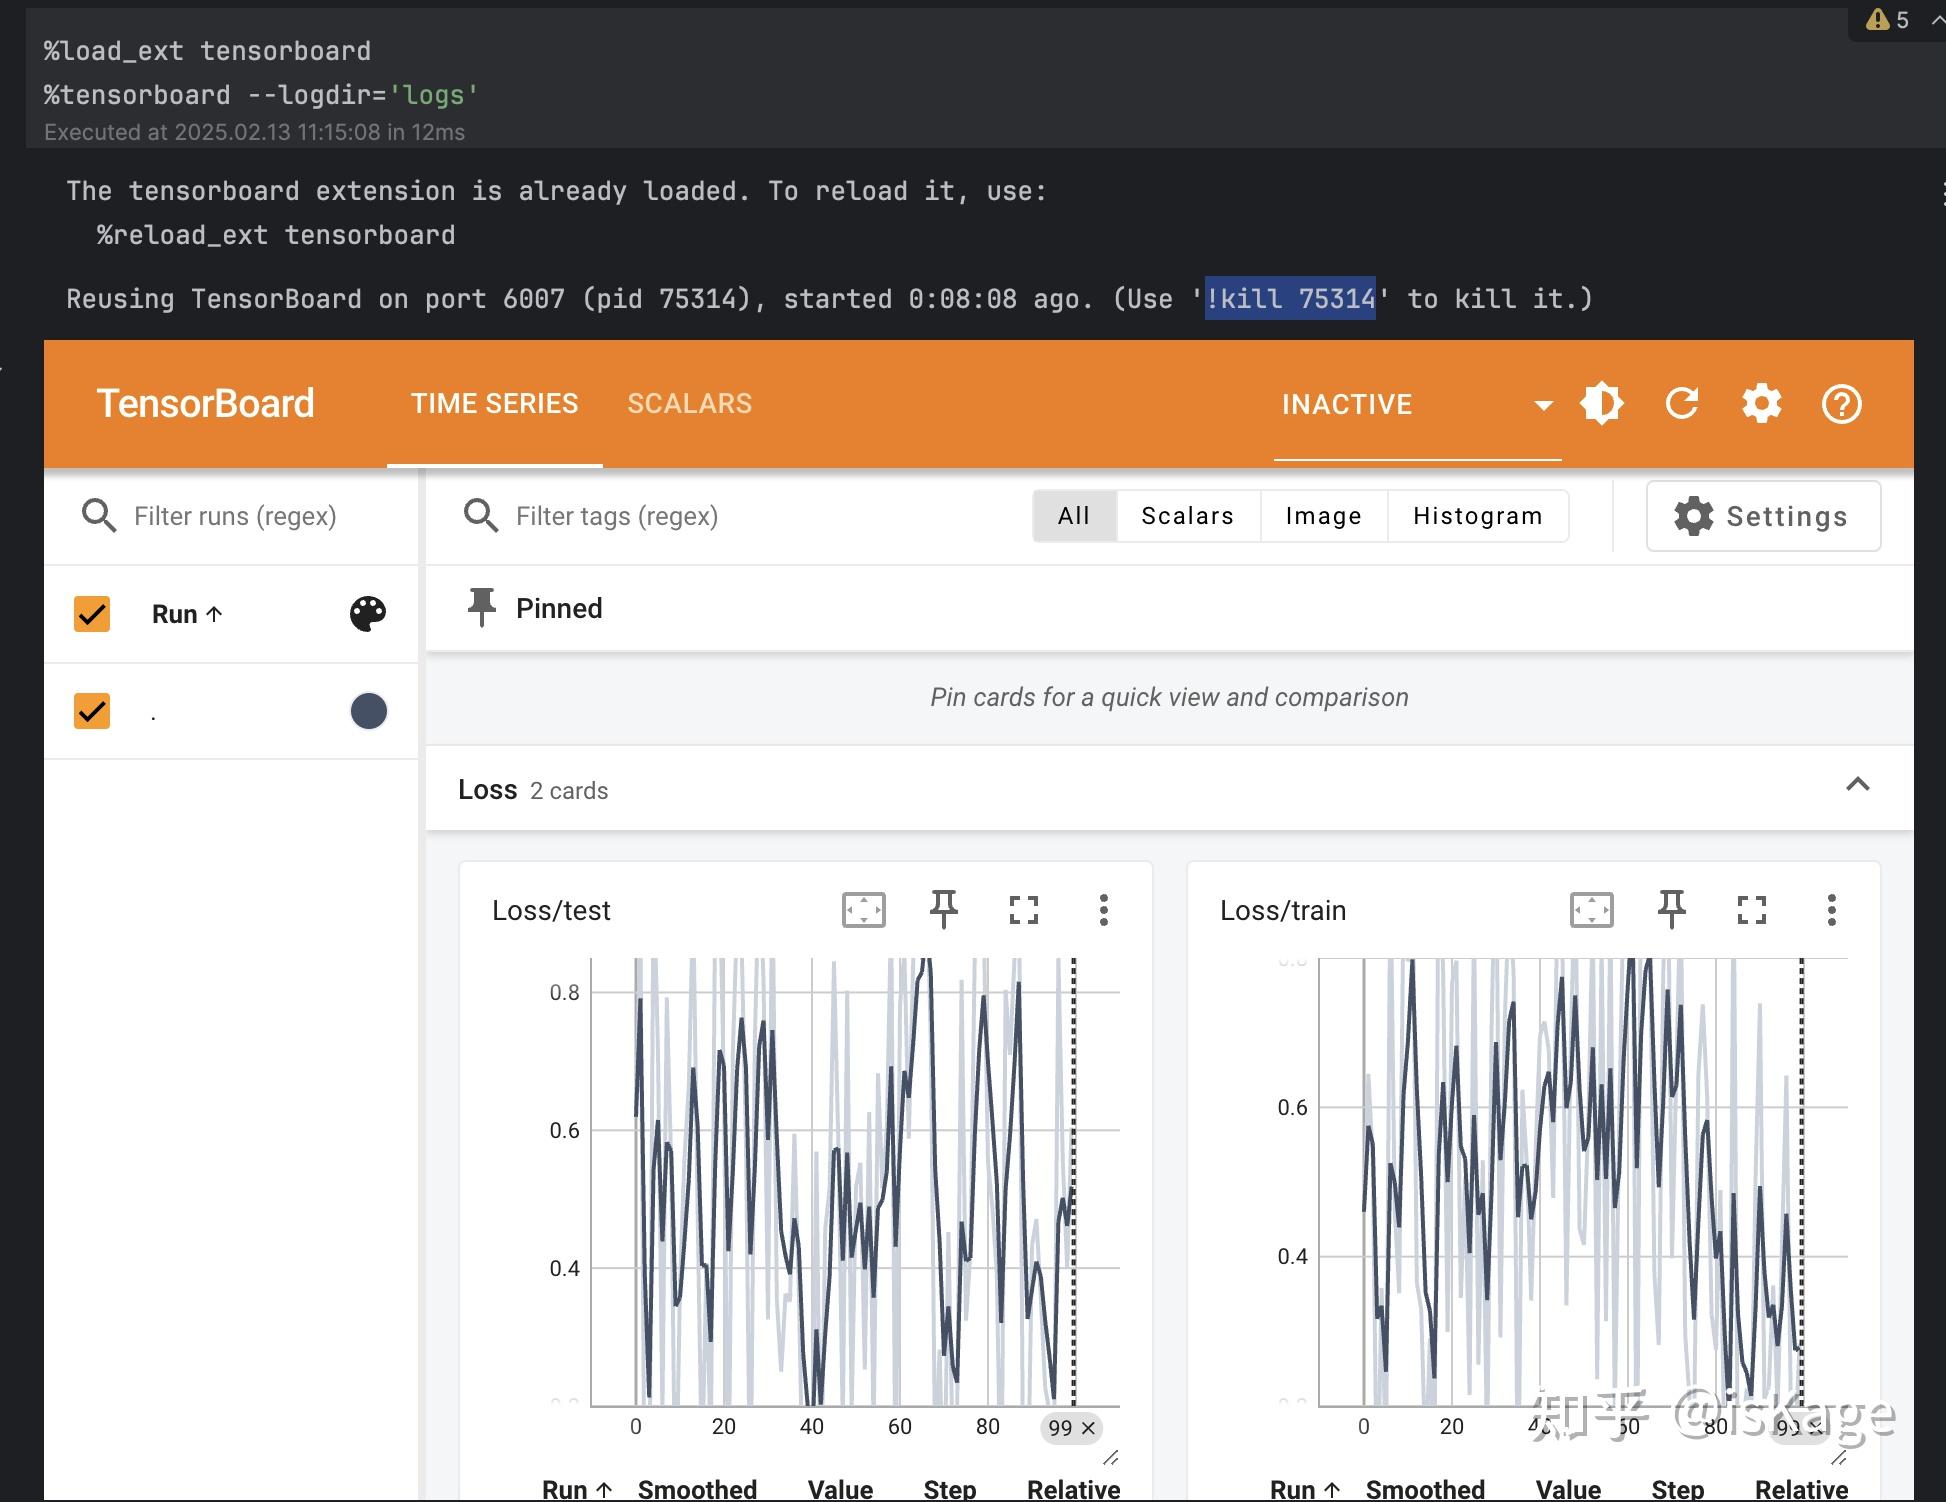Remove the step 99 marker chip
This screenshot has width=1946, height=1502.
point(1089,1428)
